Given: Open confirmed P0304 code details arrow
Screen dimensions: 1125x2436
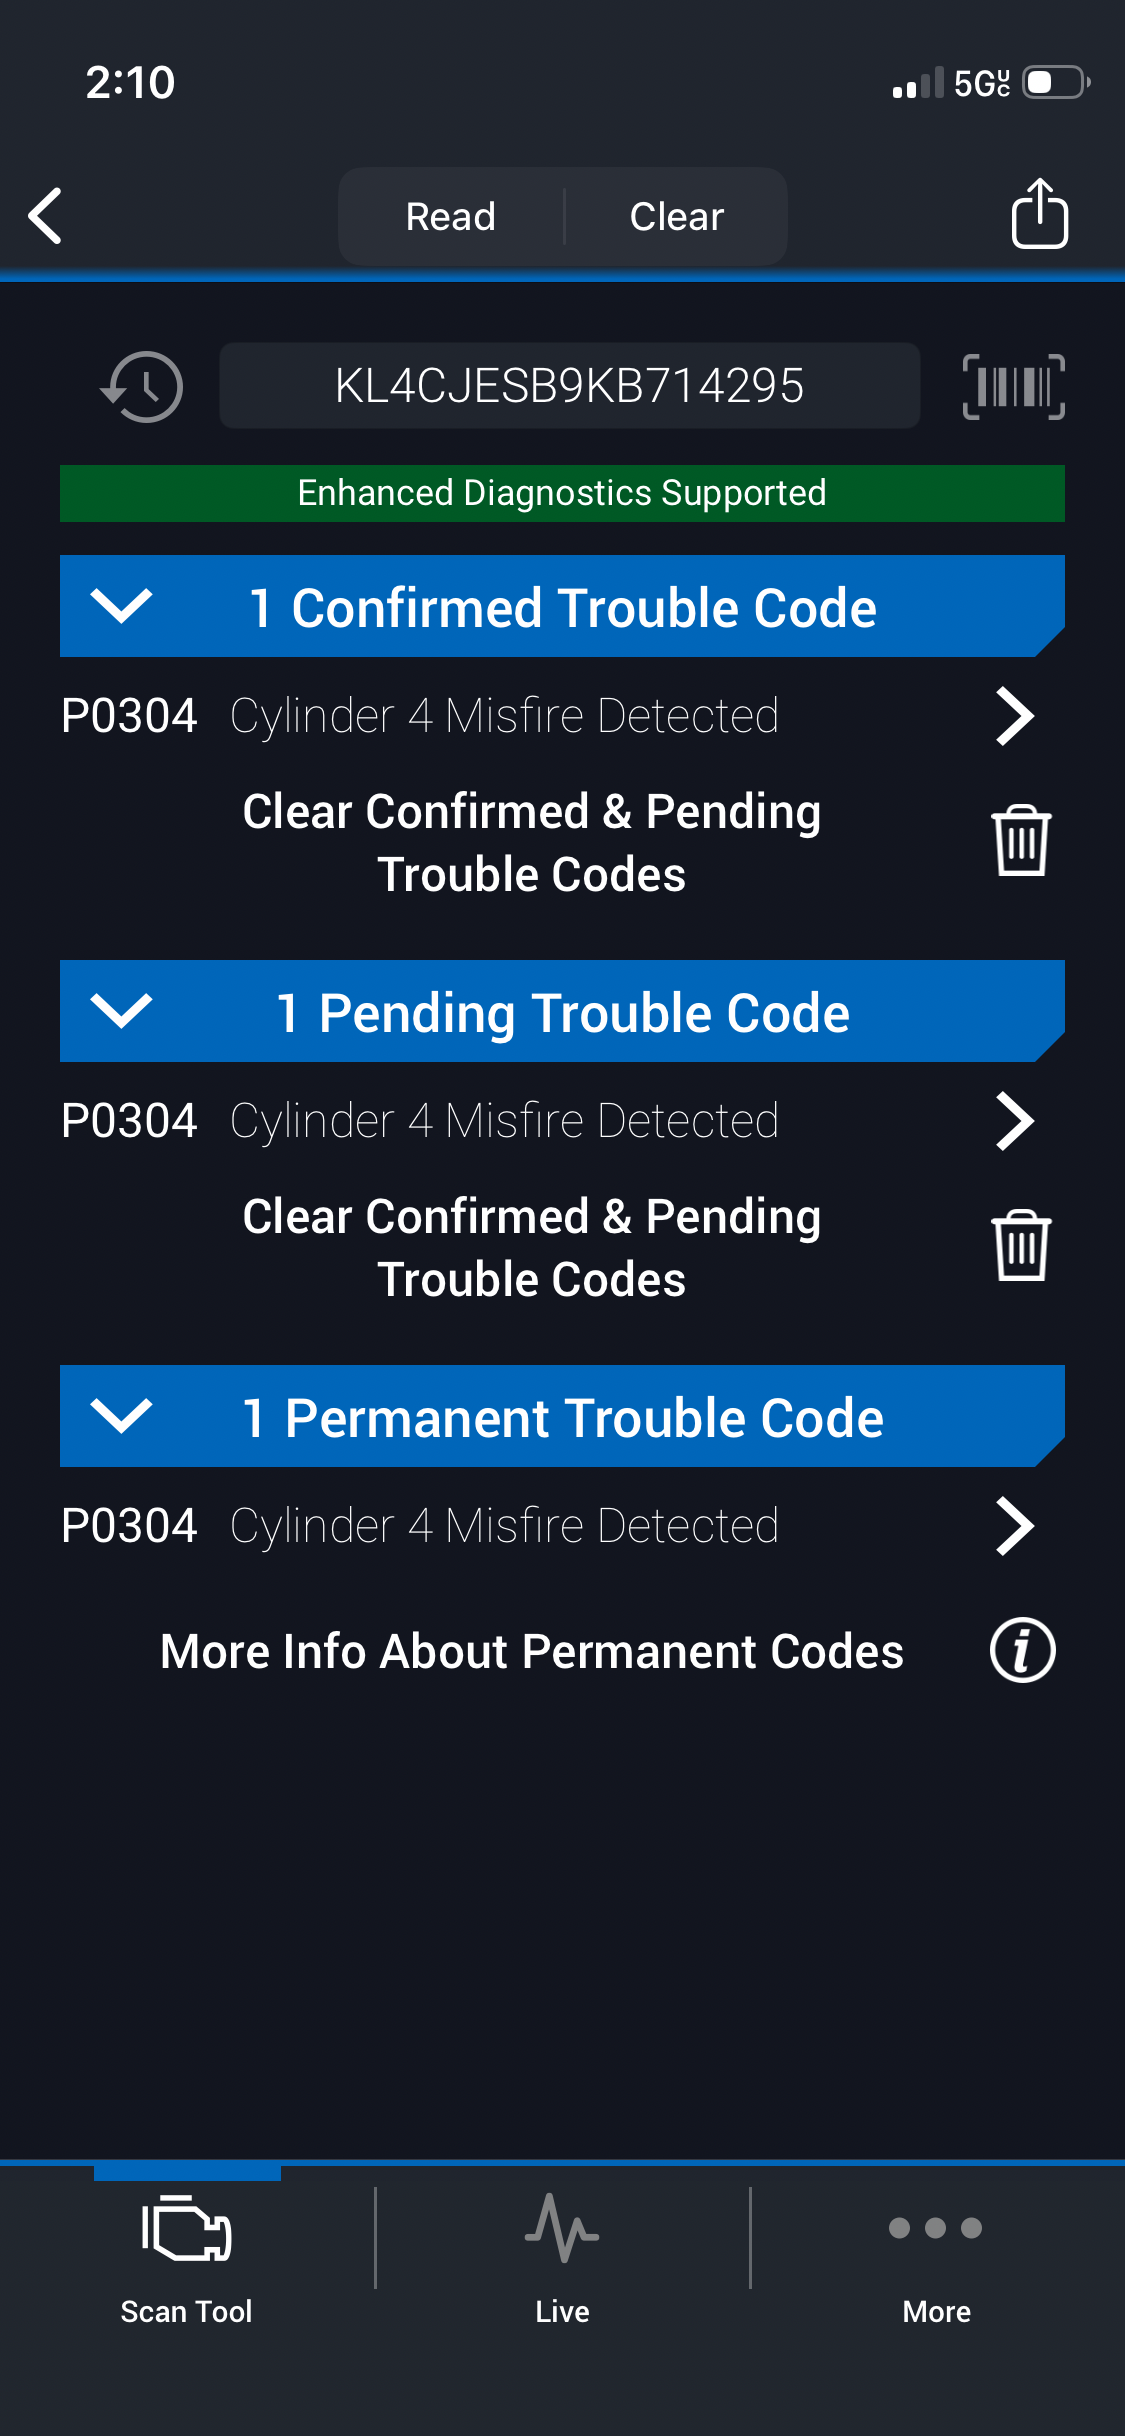Looking at the screenshot, I should [x=1014, y=716].
